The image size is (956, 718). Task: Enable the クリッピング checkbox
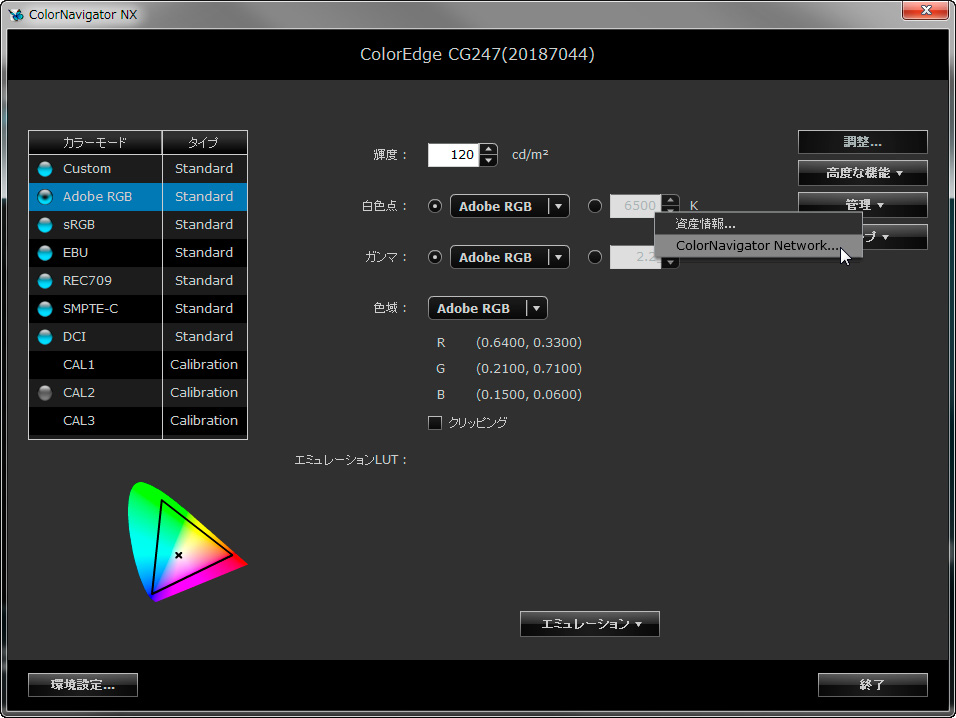[435, 422]
